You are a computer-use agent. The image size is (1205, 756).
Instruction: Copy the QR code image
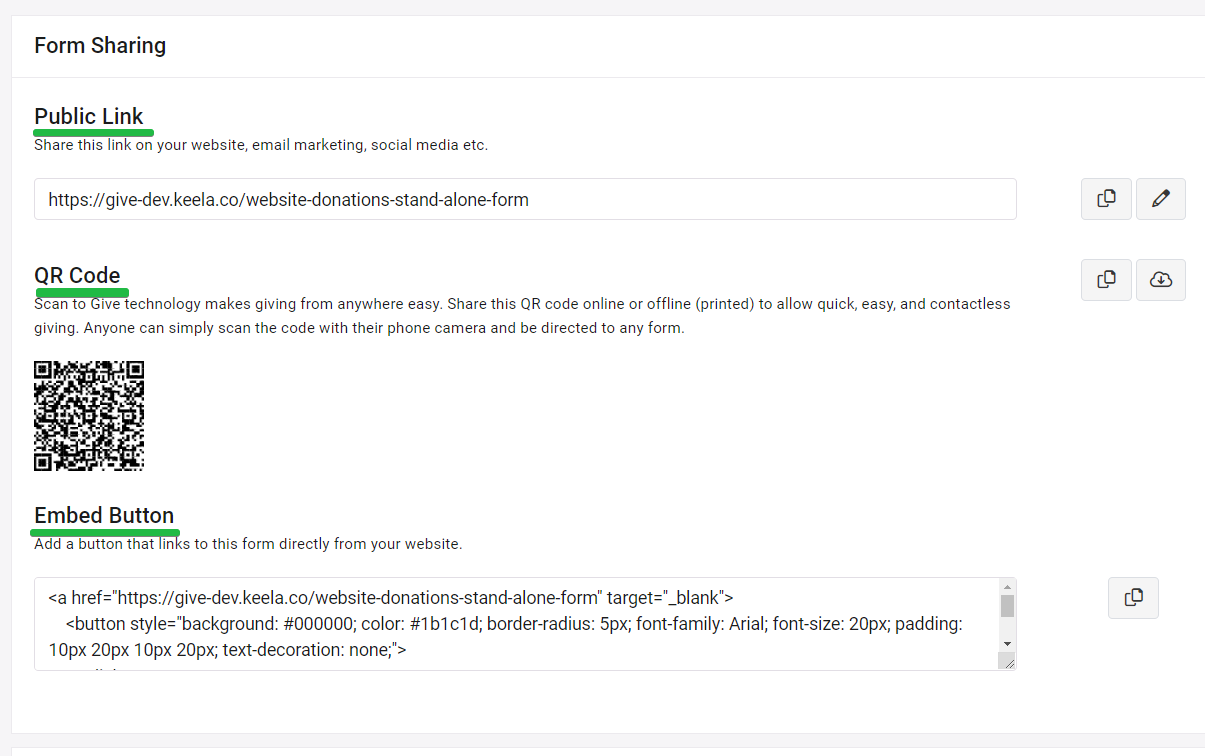tap(1106, 280)
